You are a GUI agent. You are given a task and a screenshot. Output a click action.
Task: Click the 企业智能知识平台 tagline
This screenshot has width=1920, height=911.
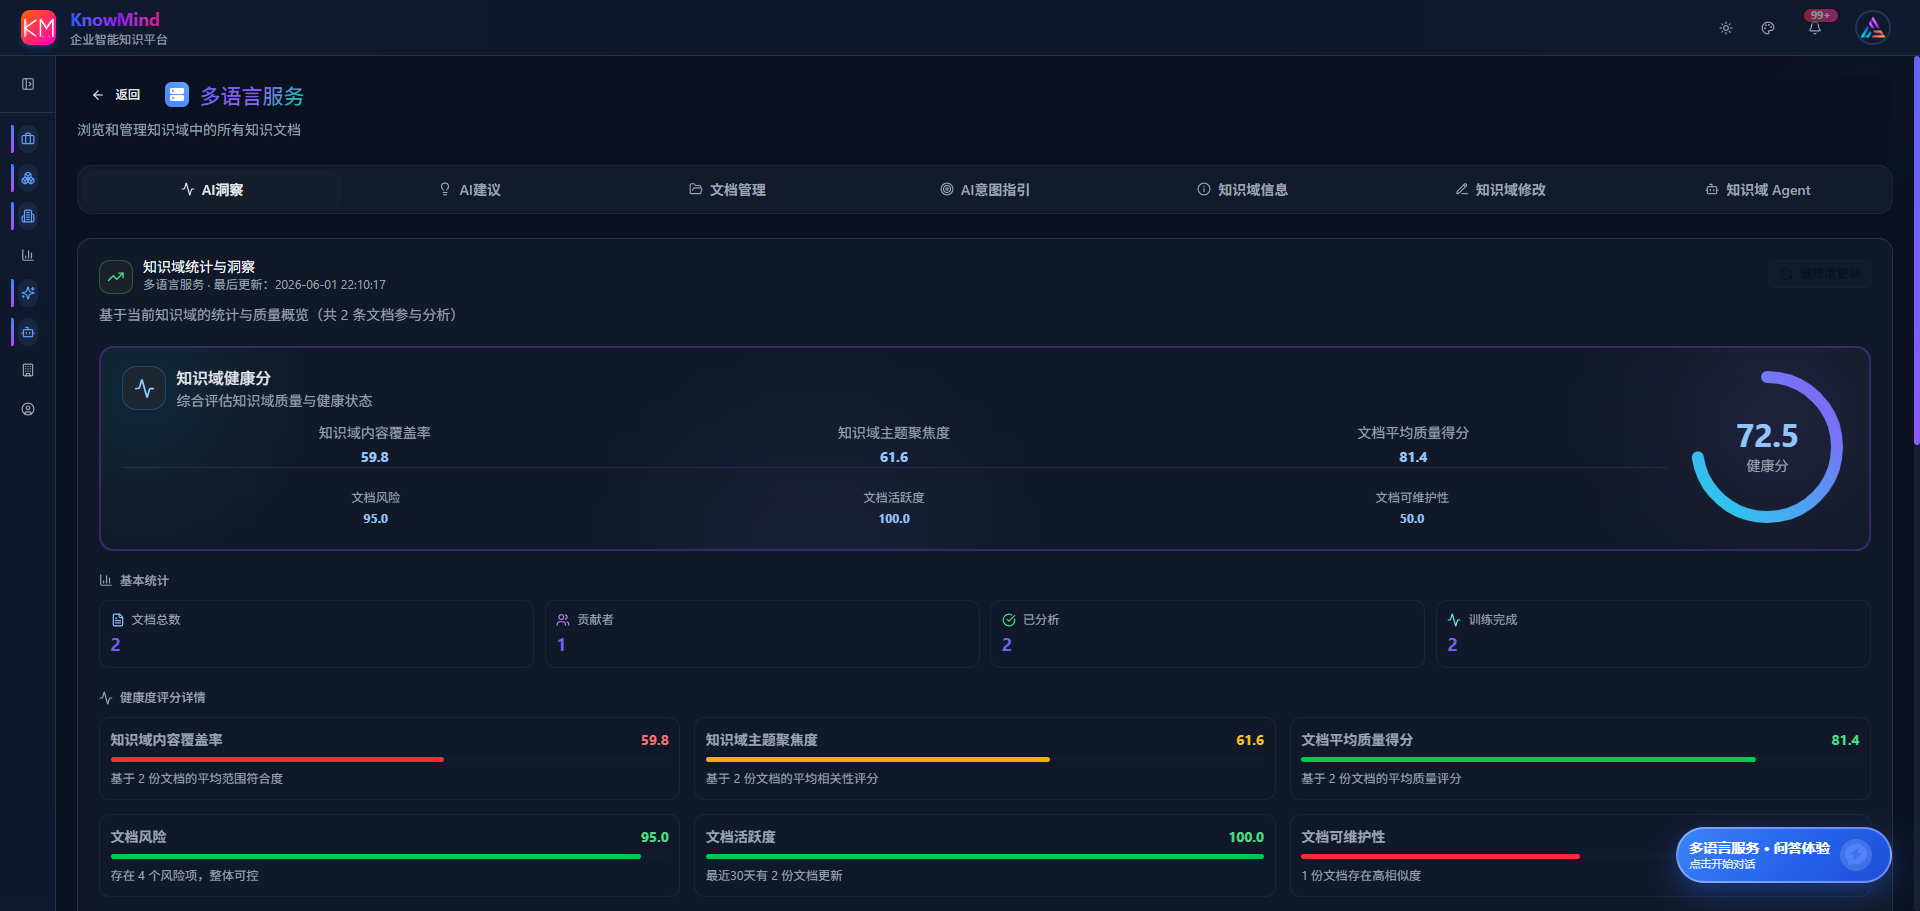click(x=119, y=40)
